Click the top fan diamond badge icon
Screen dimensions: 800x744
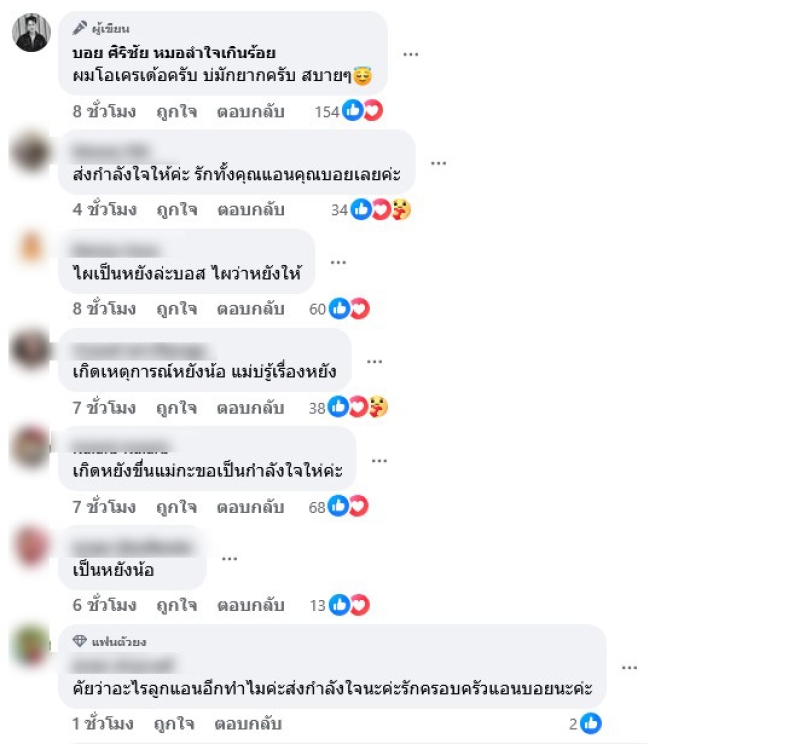(x=80, y=640)
